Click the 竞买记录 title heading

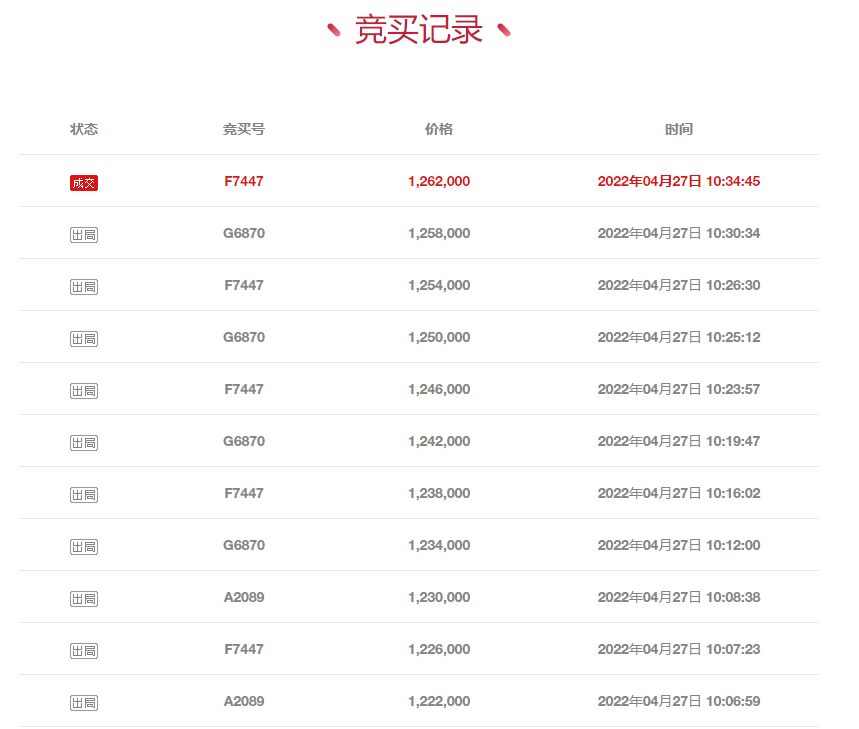(x=419, y=30)
